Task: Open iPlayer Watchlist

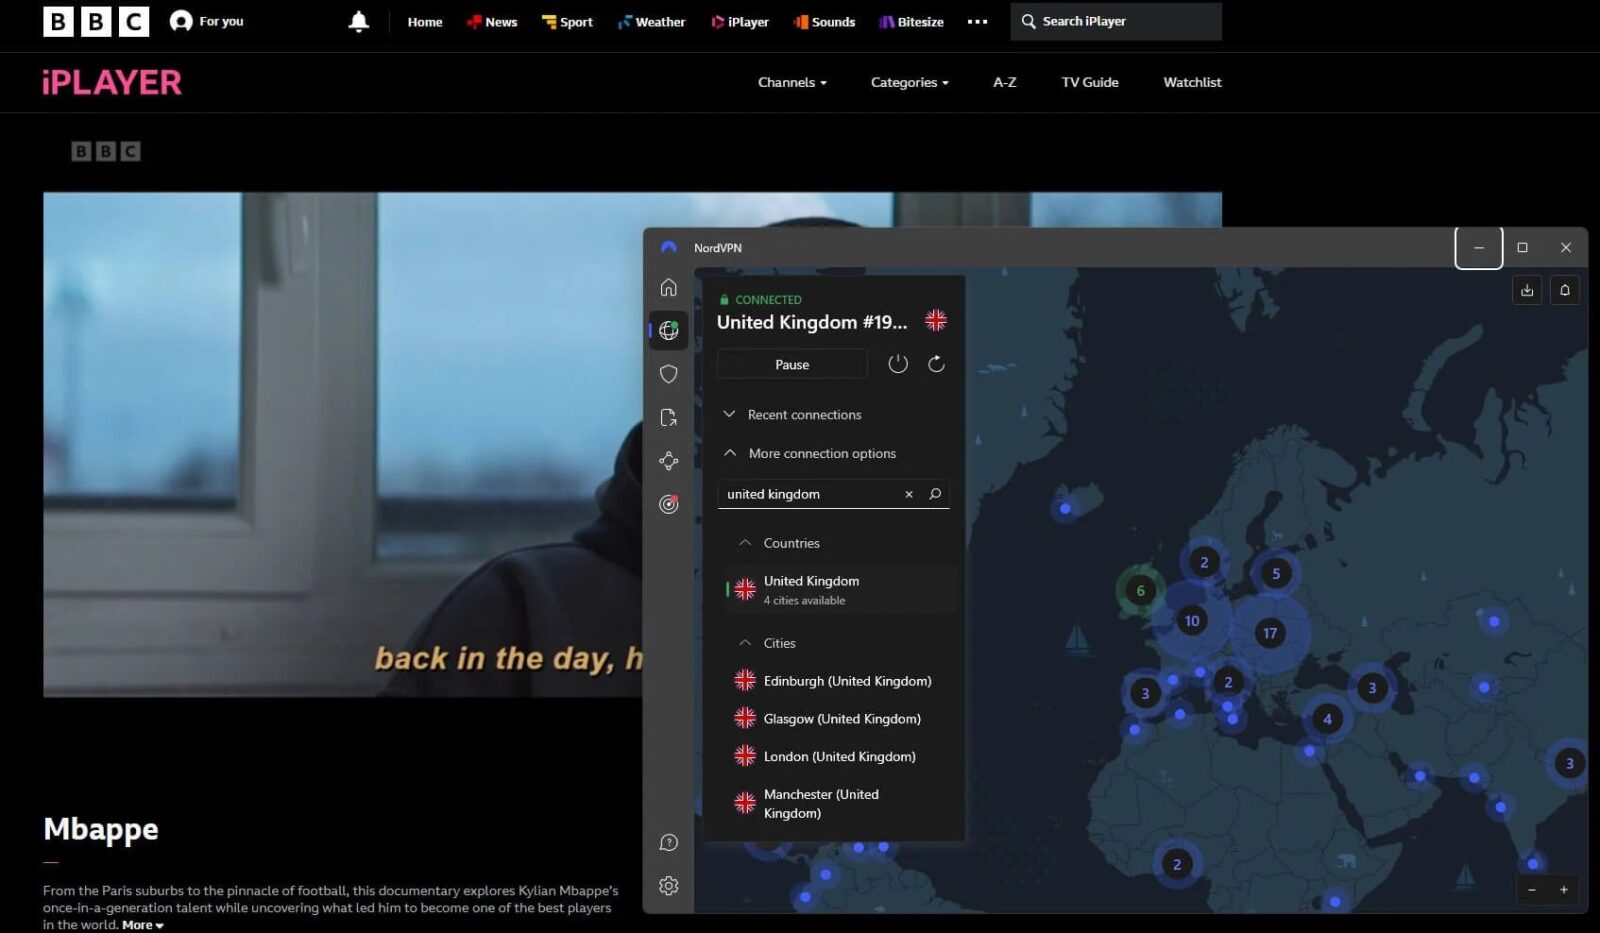Action: (1192, 82)
